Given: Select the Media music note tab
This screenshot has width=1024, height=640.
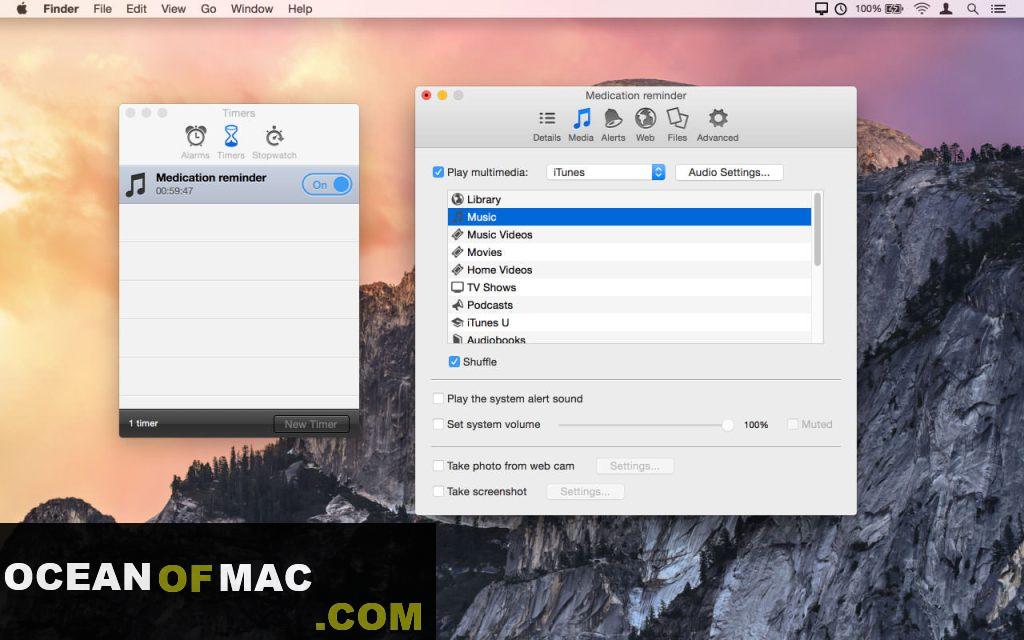Looking at the screenshot, I should pyautogui.click(x=581, y=125).
